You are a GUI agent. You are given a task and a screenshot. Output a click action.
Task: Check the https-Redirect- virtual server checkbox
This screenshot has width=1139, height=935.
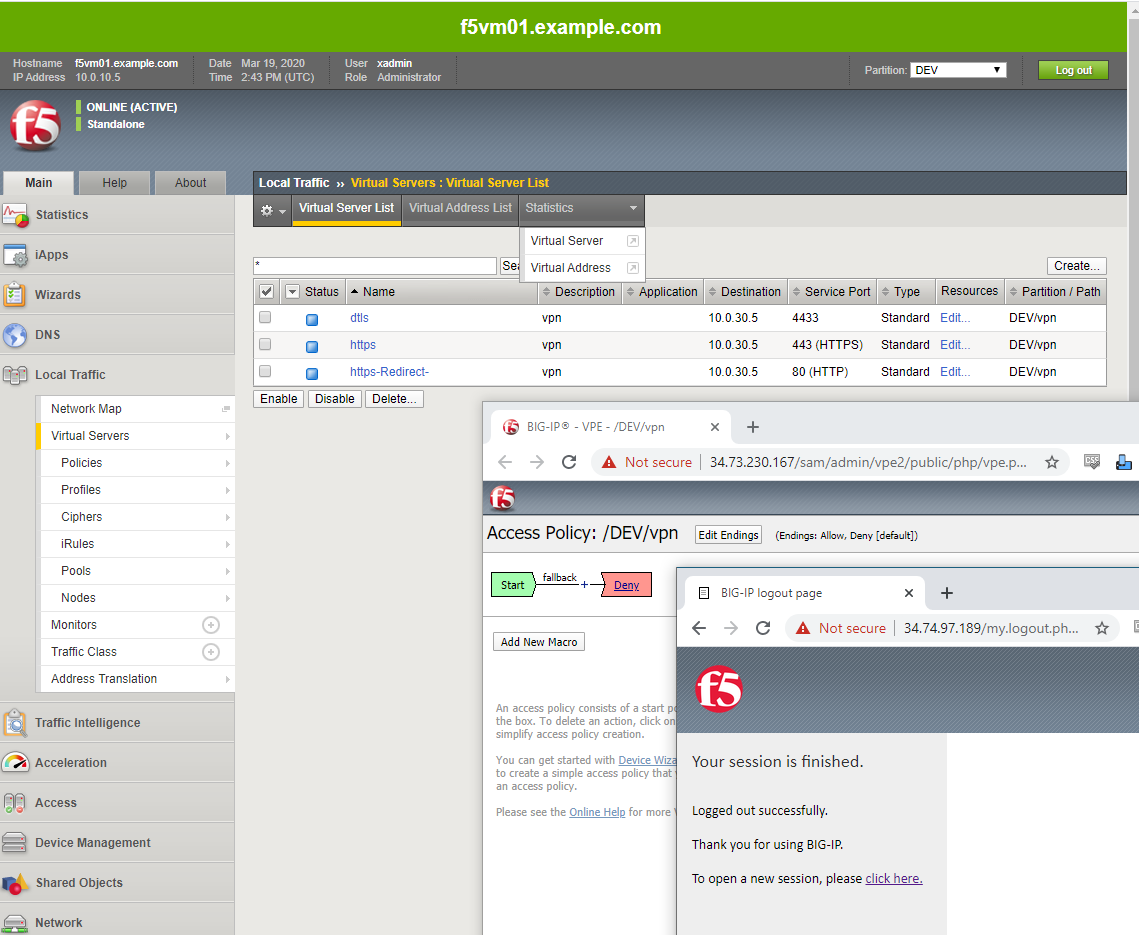click(265, 371)
